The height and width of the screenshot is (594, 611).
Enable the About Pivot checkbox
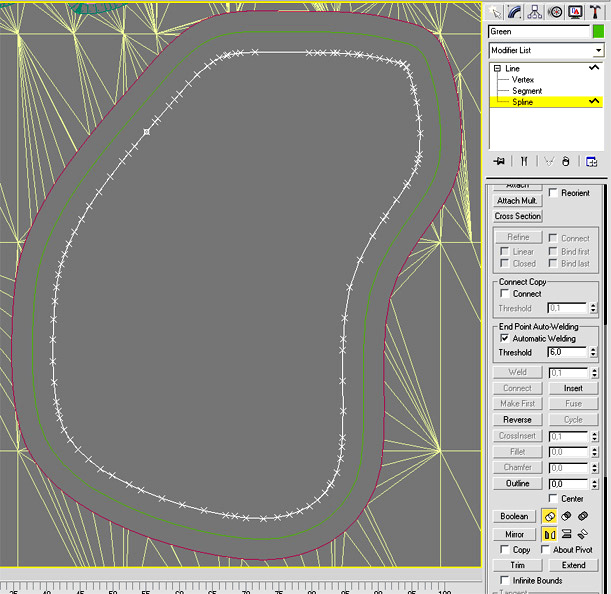click(545, 550)
